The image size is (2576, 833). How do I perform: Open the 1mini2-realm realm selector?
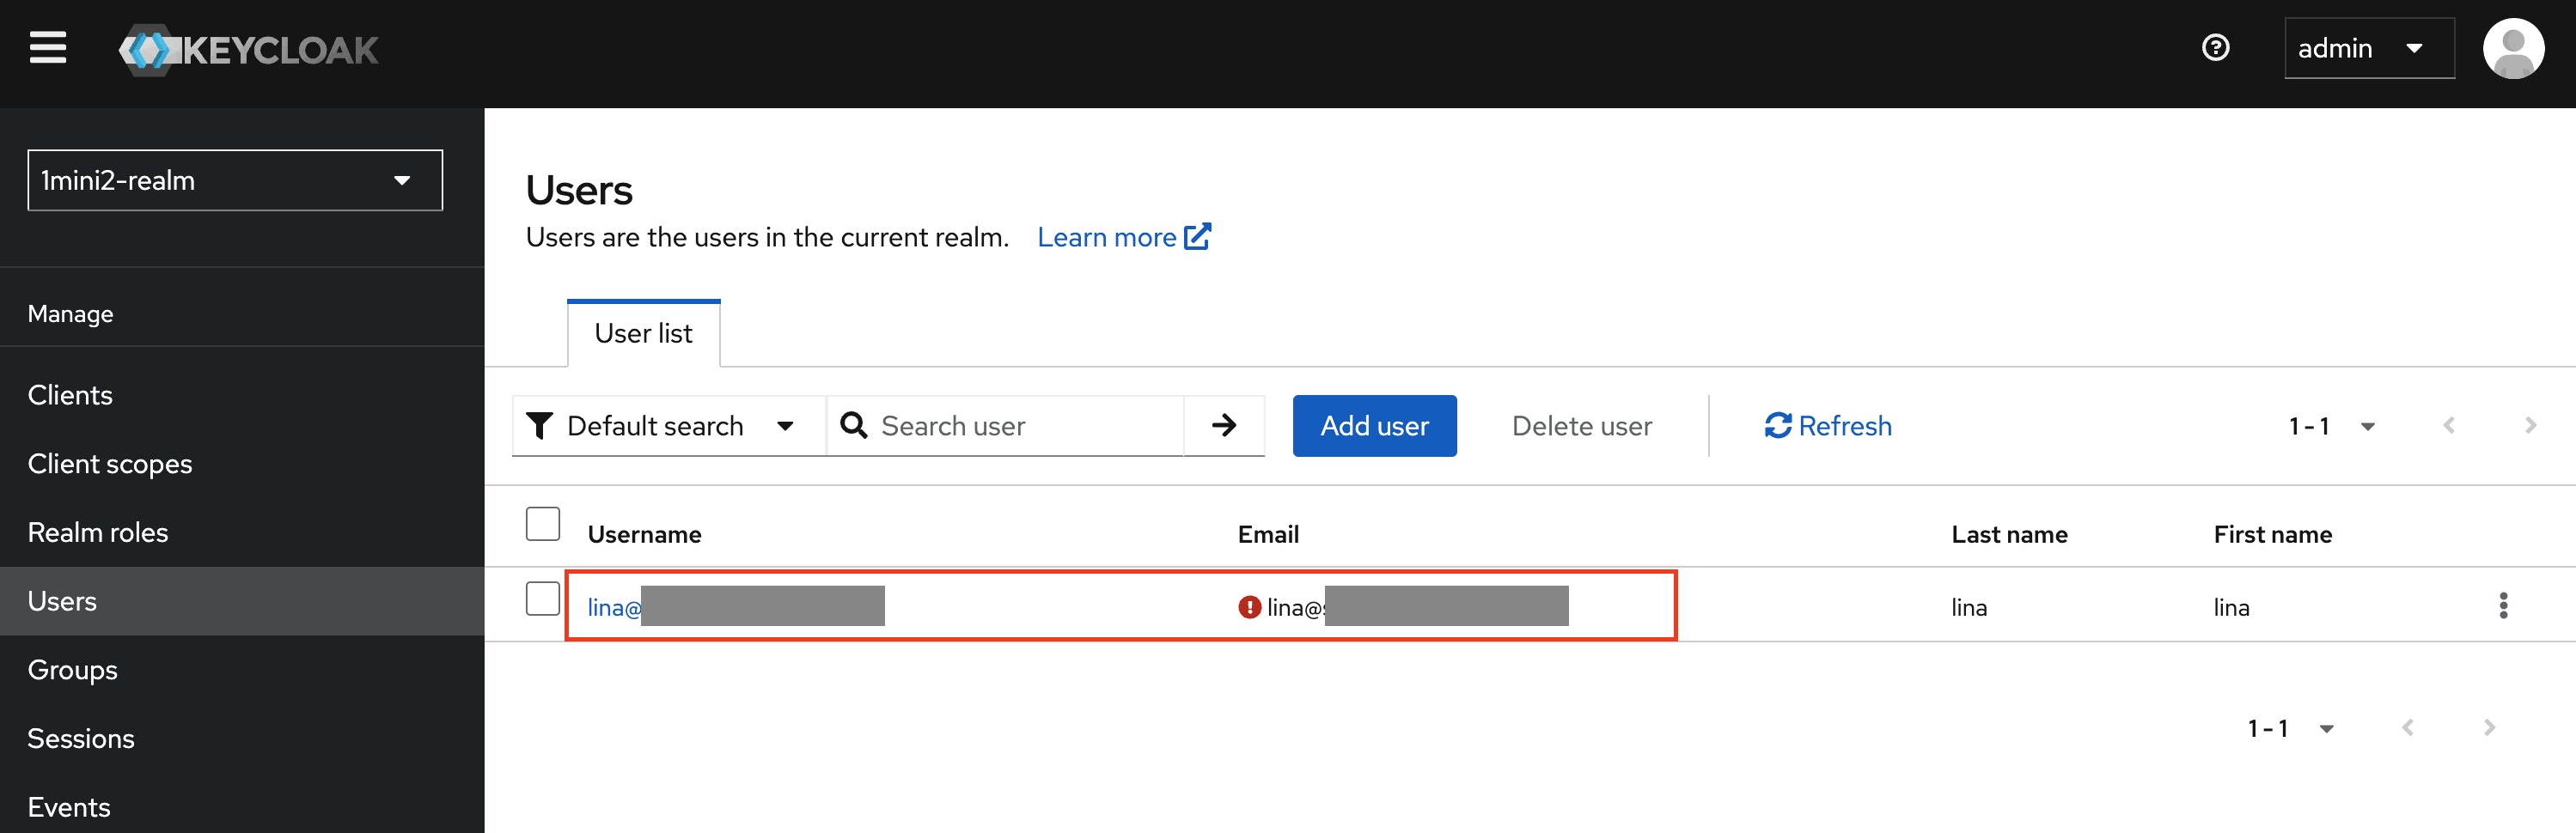point(235,181)
